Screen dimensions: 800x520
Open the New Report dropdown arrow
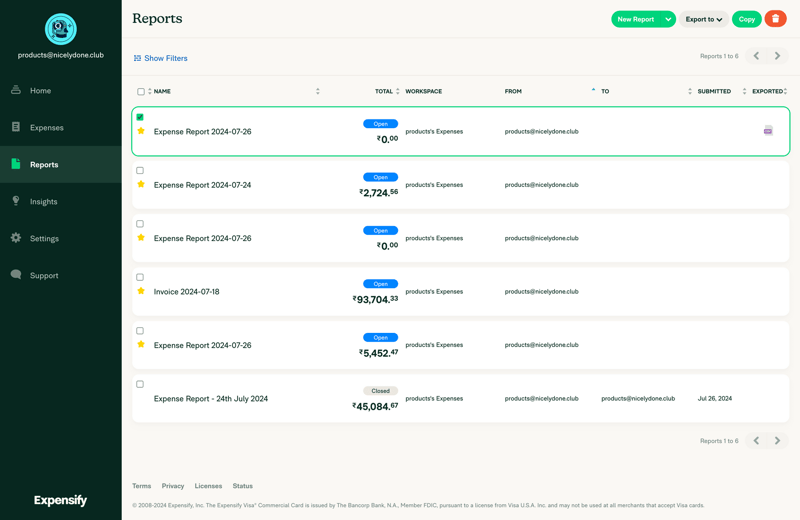point(668,19)
